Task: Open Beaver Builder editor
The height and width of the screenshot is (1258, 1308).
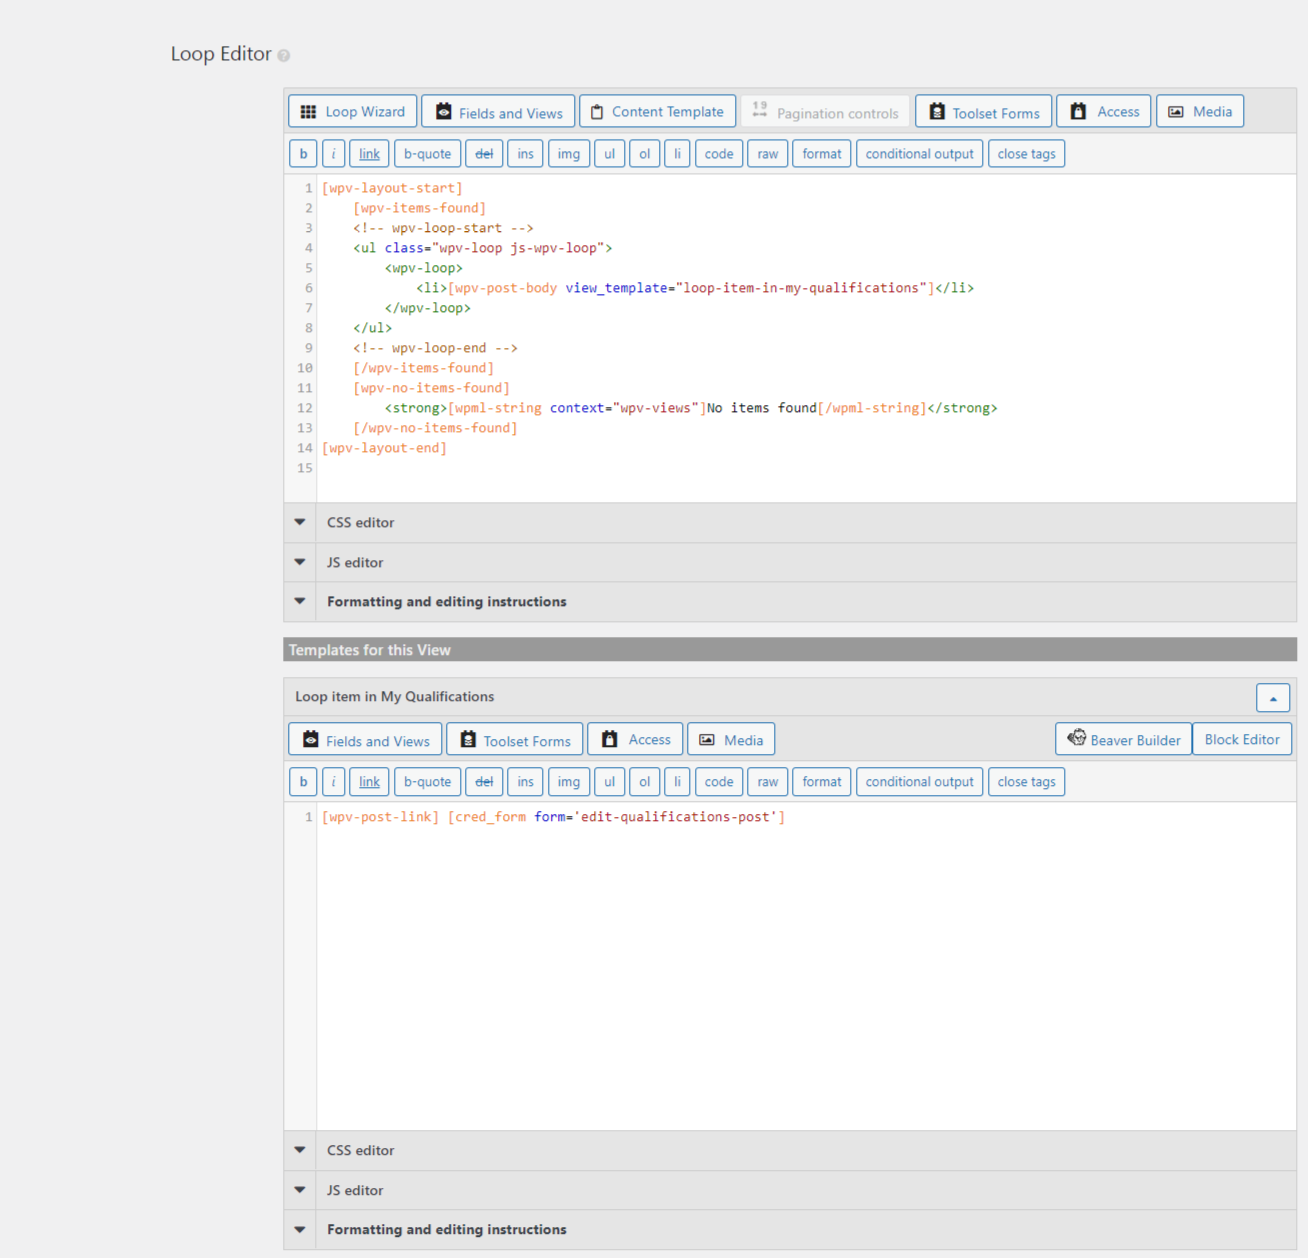Action: click(1124, 740)
